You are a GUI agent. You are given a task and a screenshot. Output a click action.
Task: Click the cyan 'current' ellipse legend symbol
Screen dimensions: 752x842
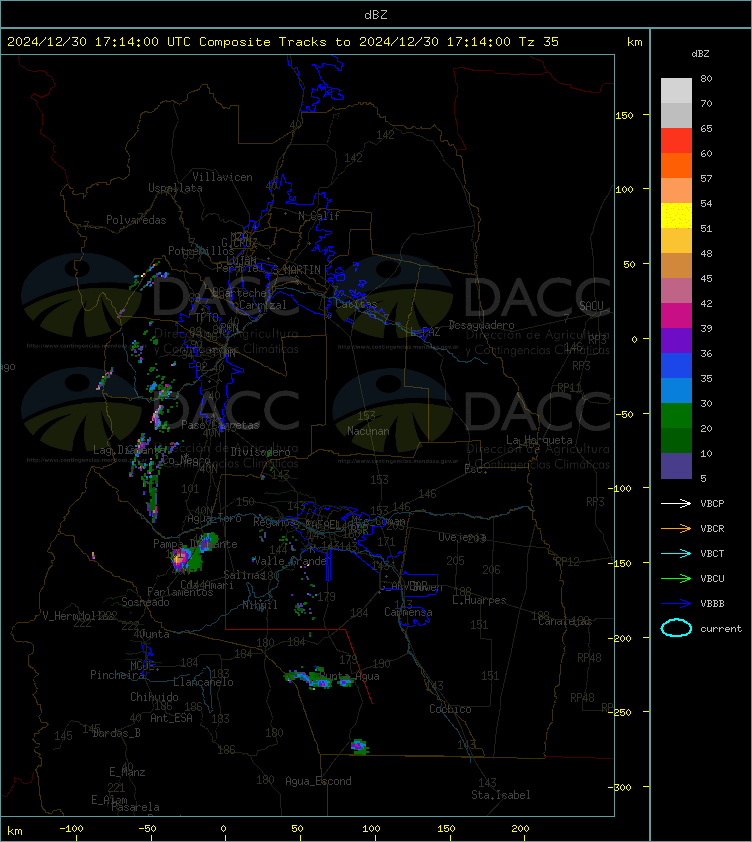pos(676,628)
